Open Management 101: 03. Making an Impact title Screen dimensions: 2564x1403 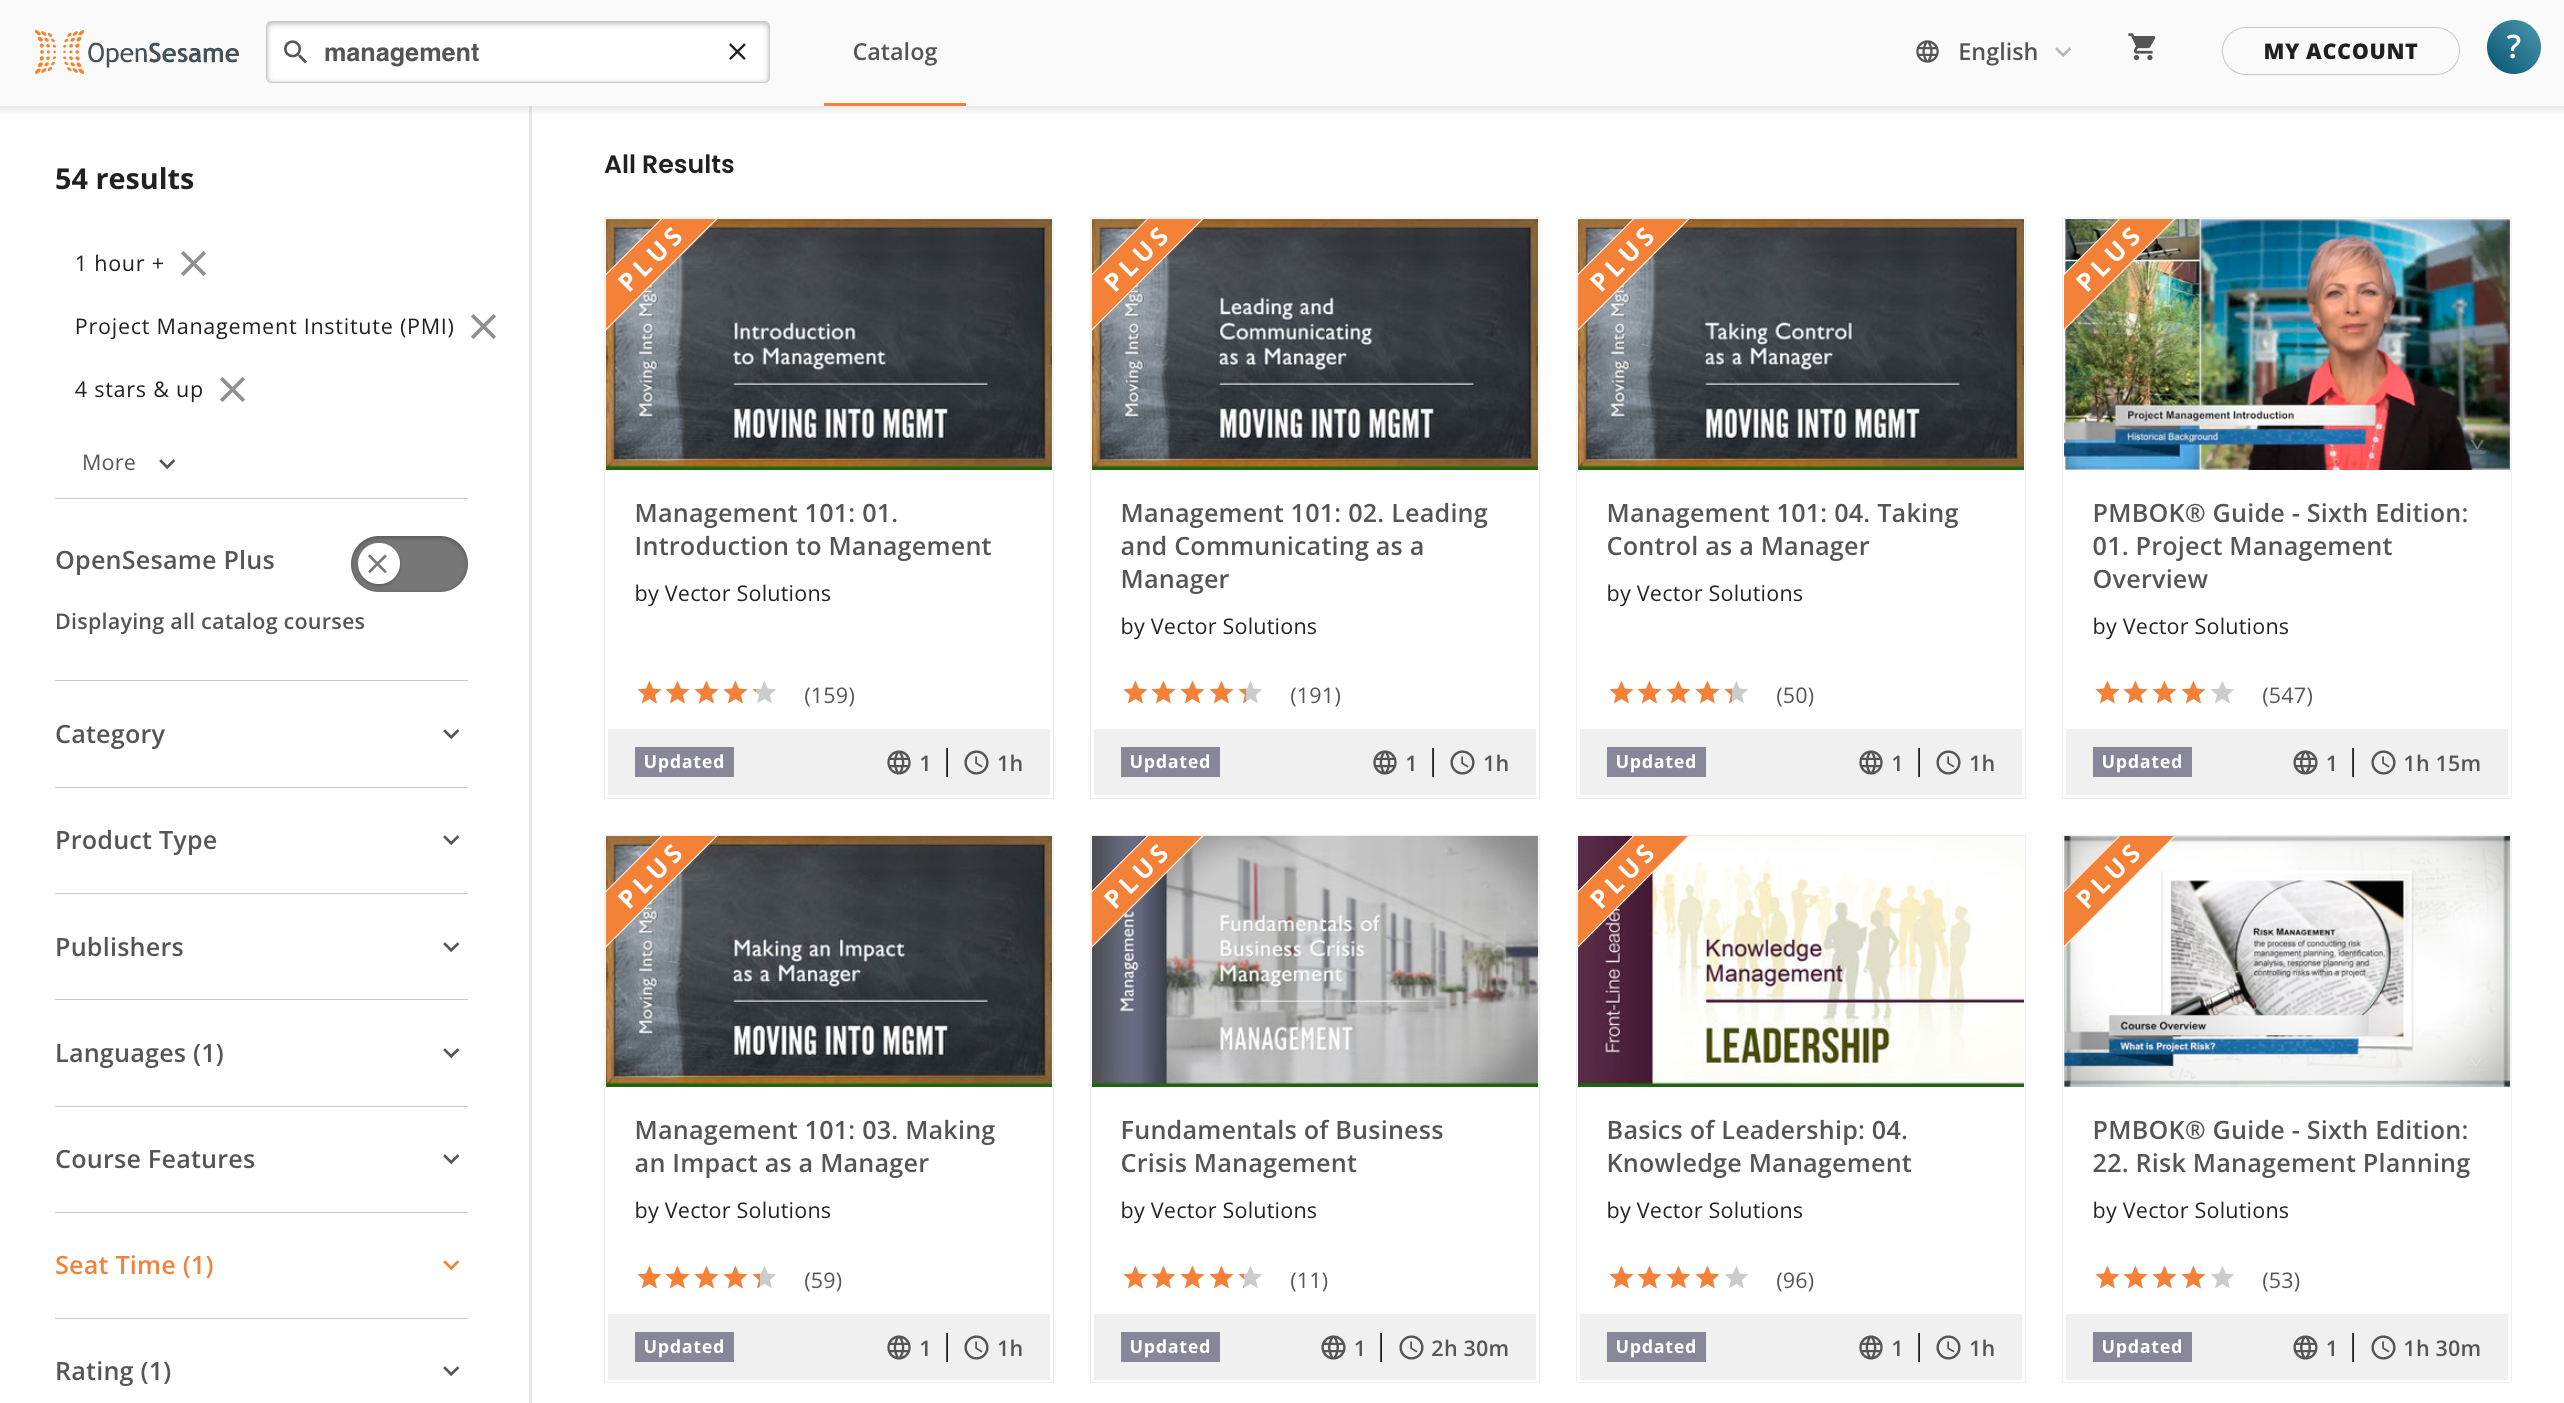(x=815, y=1146)
